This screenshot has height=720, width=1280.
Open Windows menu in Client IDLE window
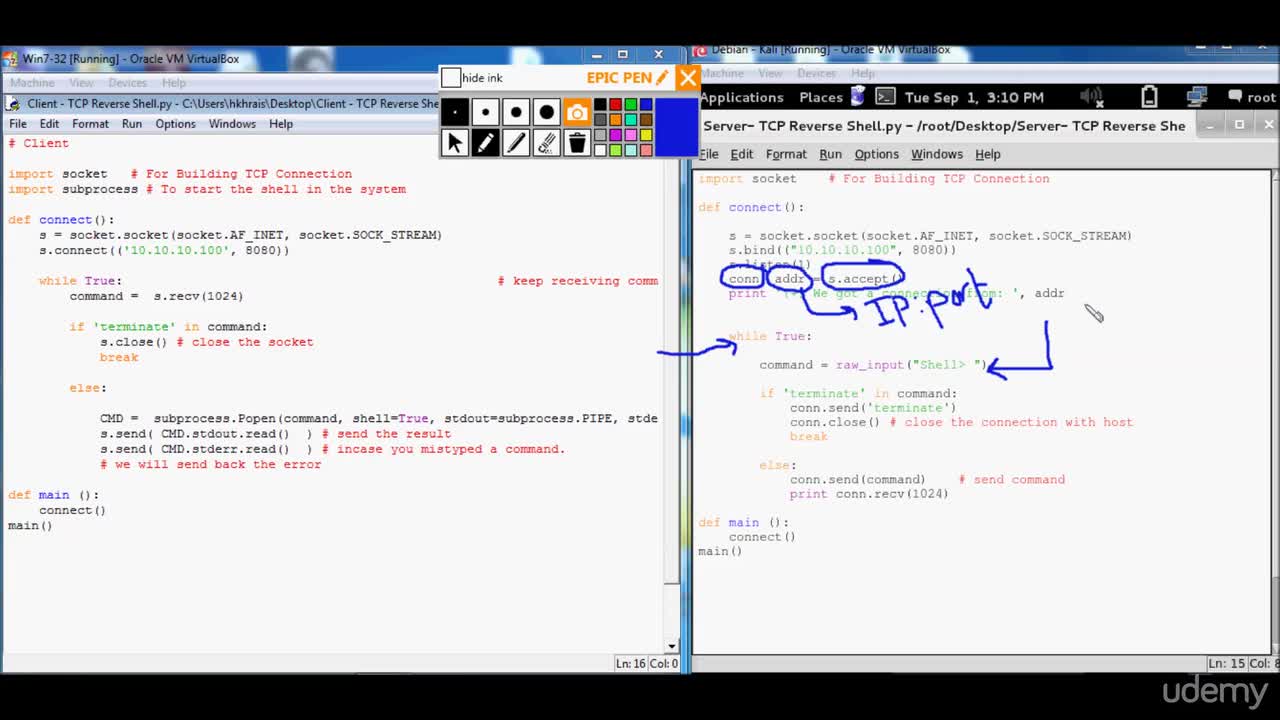(232, 124)
